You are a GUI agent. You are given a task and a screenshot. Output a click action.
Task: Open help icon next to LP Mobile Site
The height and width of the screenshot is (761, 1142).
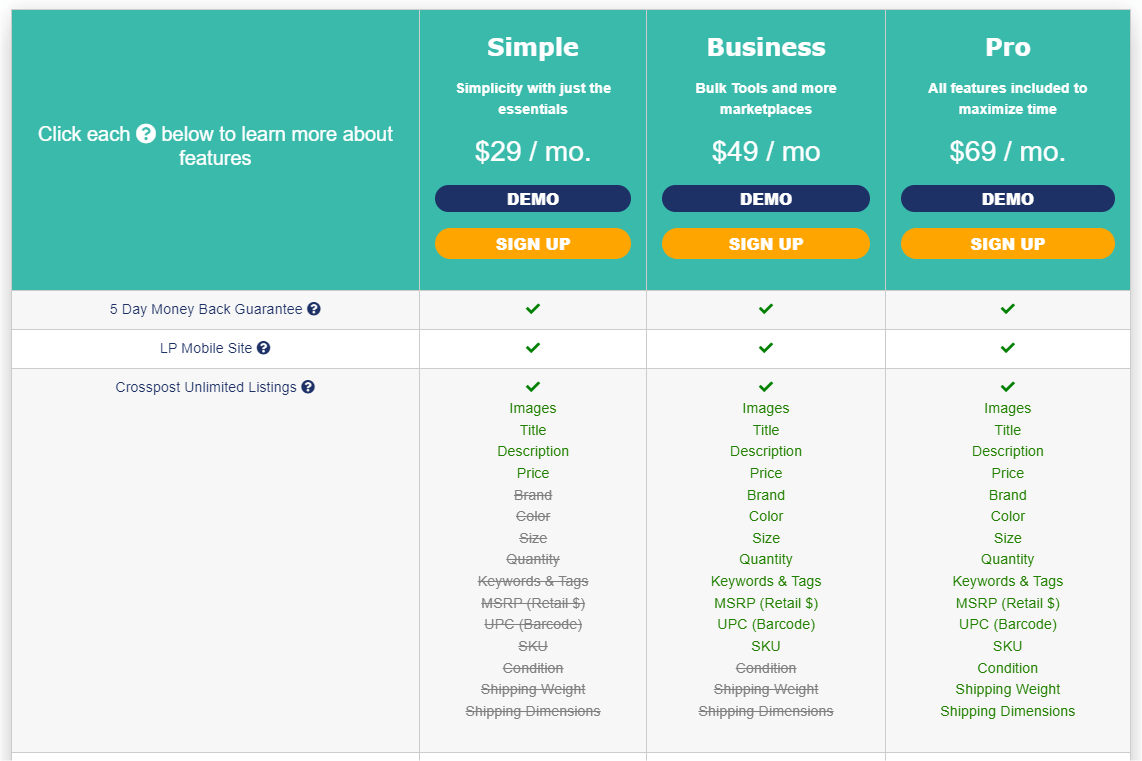264,348
